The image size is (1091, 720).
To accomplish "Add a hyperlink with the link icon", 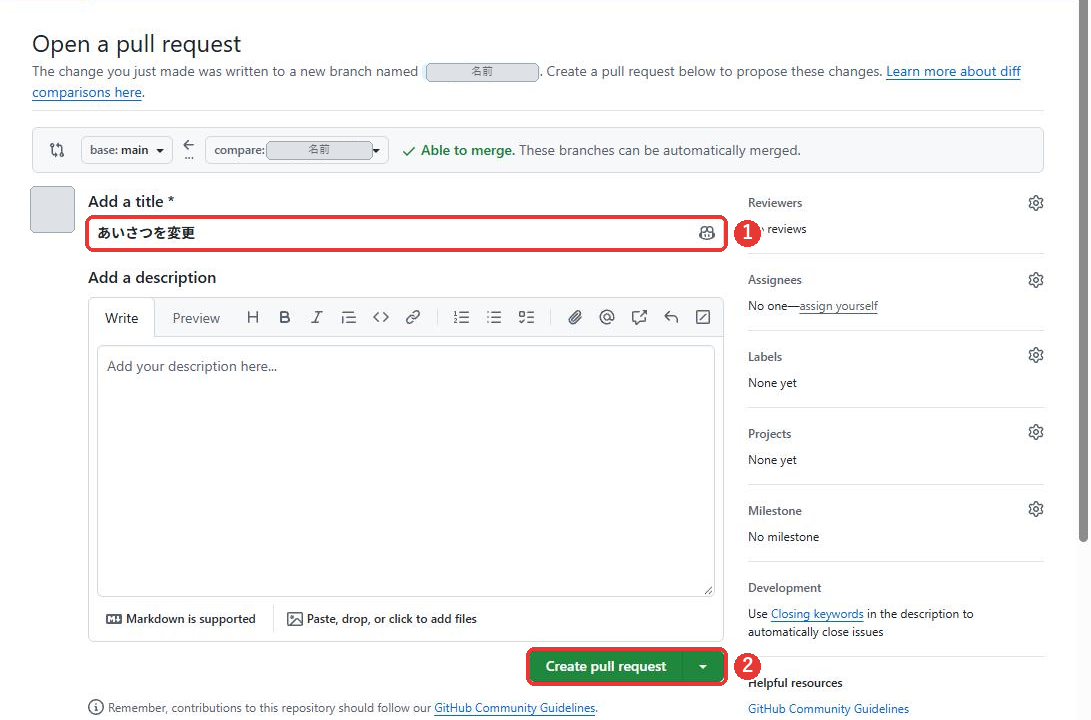I will click(x=413, y=317).
